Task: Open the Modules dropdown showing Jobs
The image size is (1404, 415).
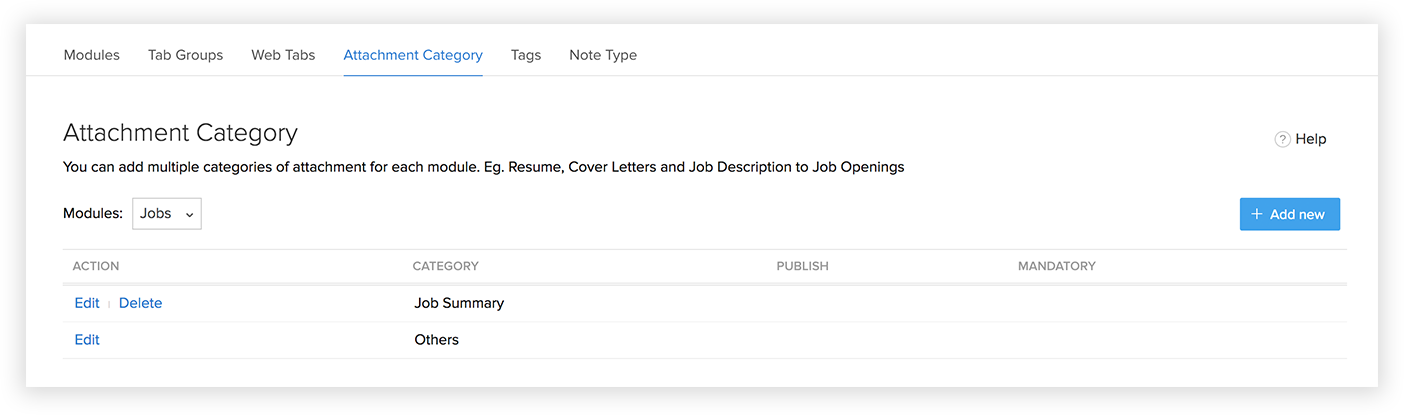Action: [x=167, y=214]
